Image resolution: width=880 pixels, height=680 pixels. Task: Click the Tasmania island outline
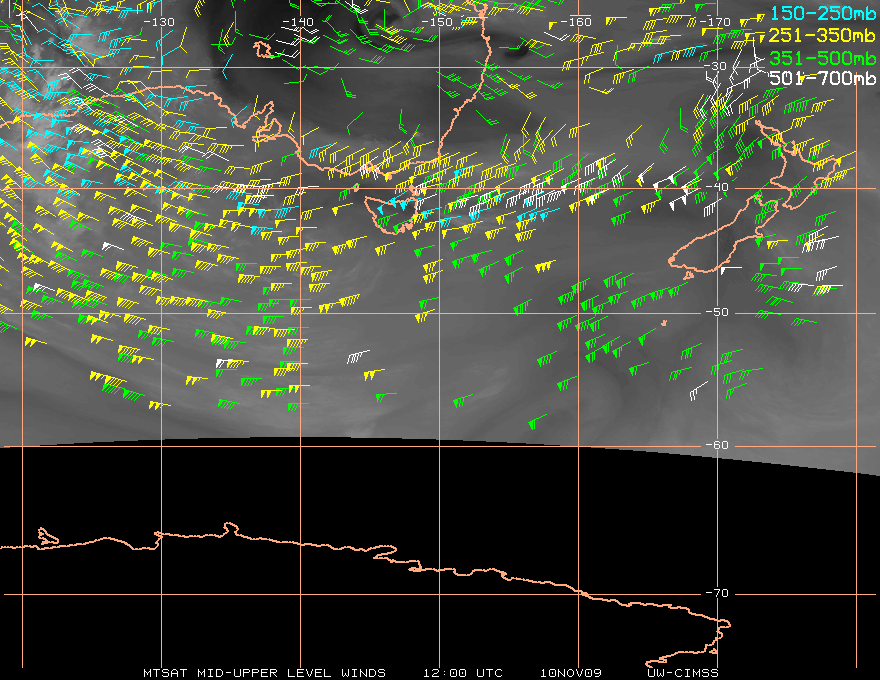point(392,213)
